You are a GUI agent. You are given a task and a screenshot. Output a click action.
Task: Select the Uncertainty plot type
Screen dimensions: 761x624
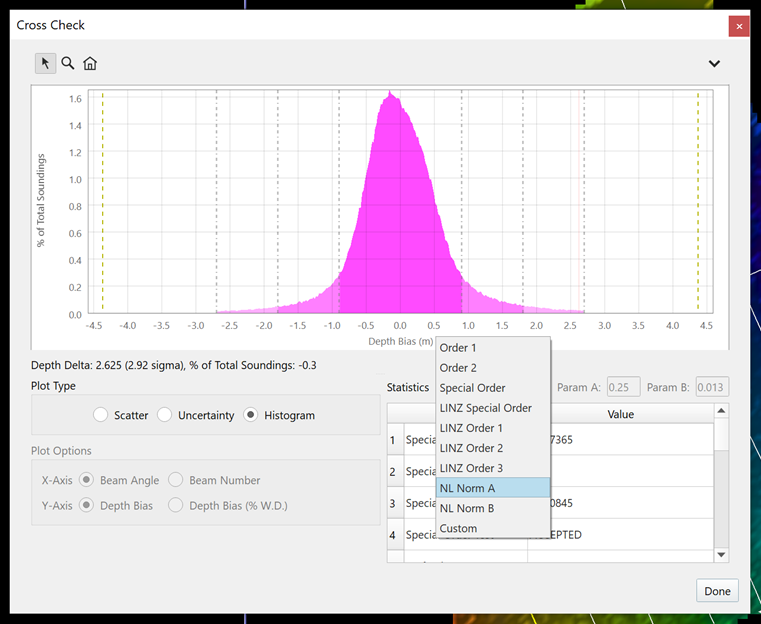(x=165, y=415)
